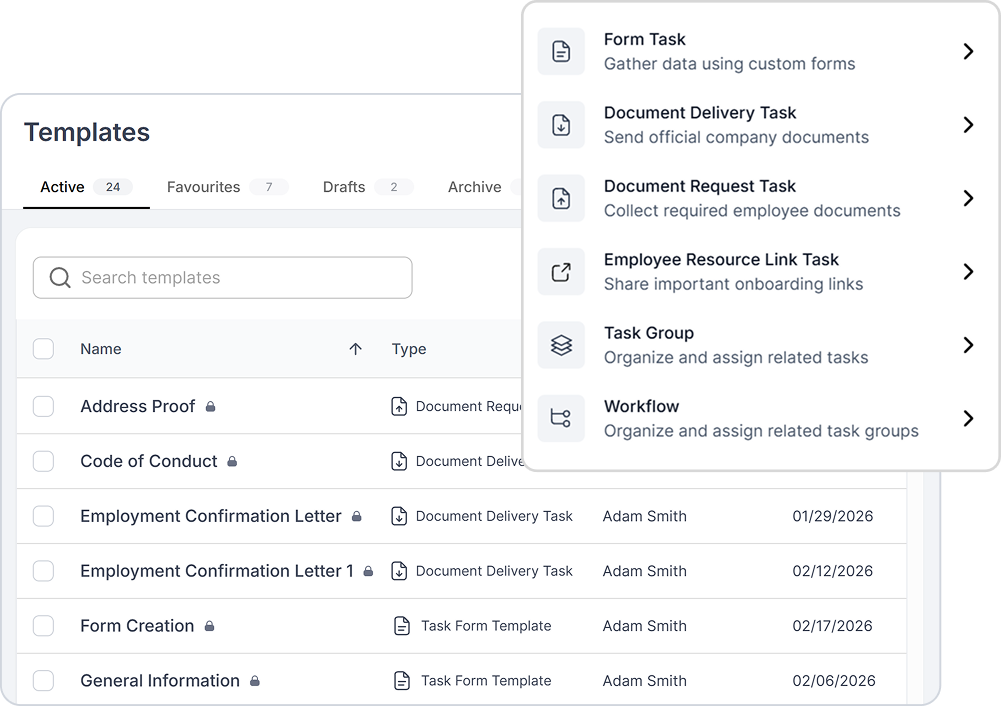This screenshot has width=1001, height=706.
Task: Click type icon in Employment Confirmation Letter row
Action: click(x=399, y=516)
